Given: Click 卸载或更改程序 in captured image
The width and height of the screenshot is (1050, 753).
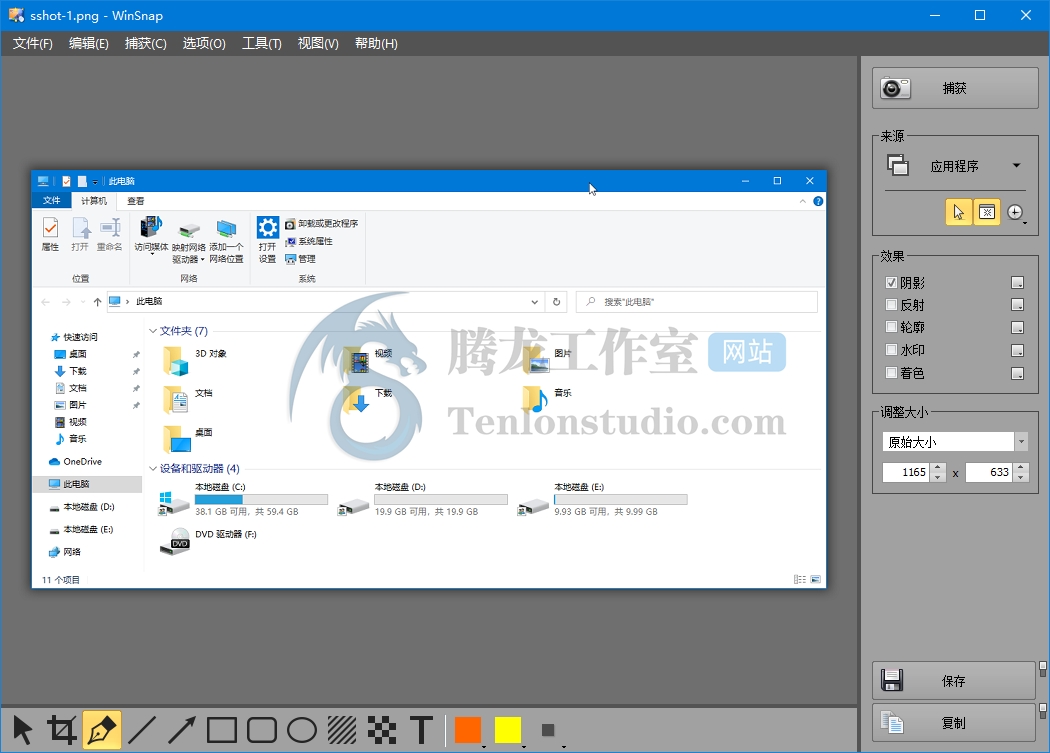Looking at the screenshot, I should [321, 223].
